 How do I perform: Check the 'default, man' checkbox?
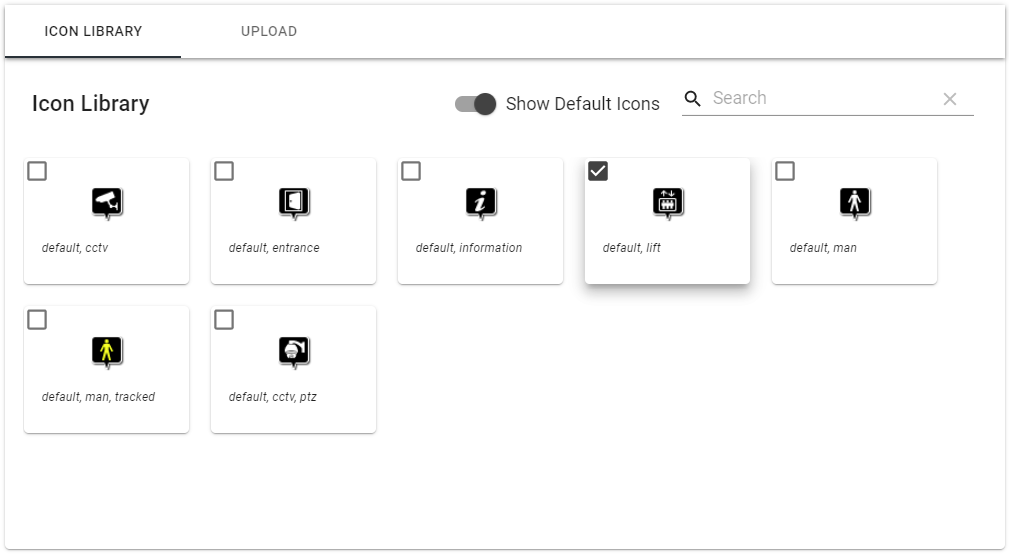(x=785, y=171)
